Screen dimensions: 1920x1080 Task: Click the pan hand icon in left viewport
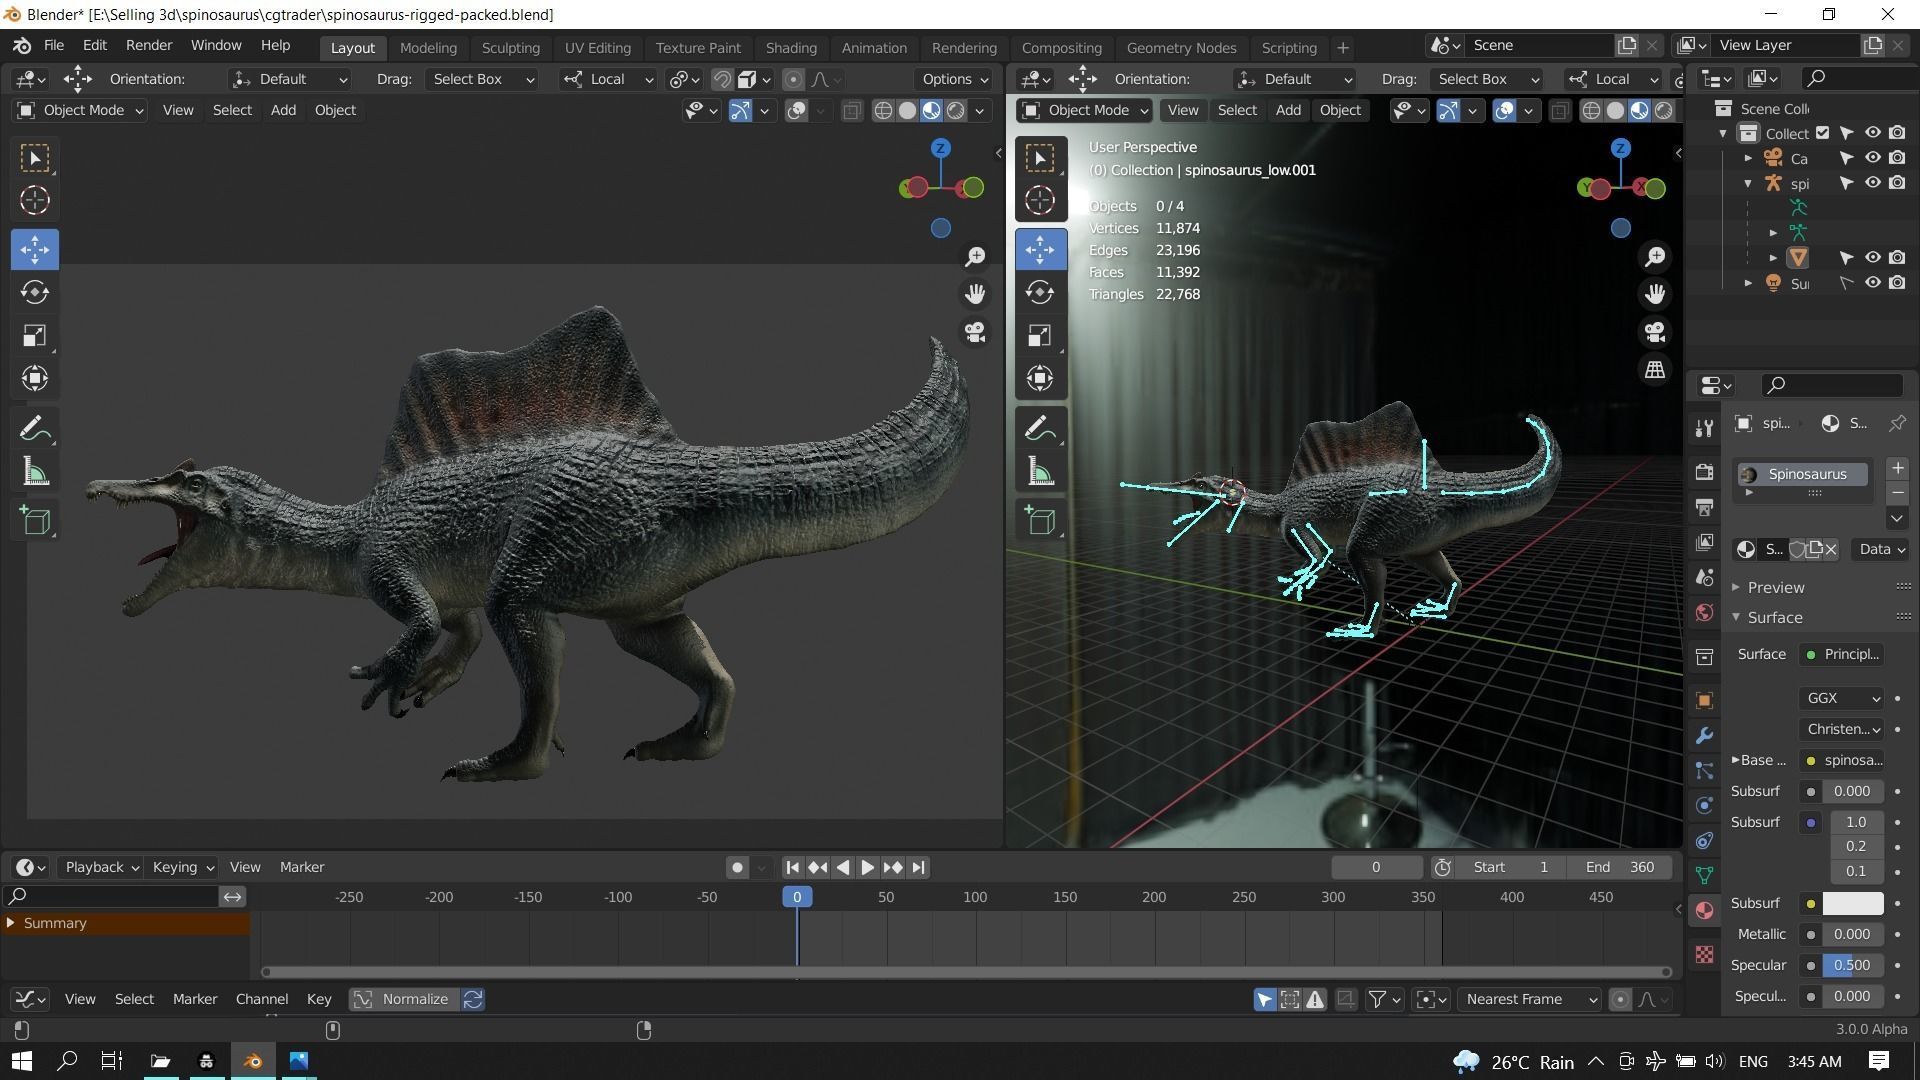coord(975,294)
